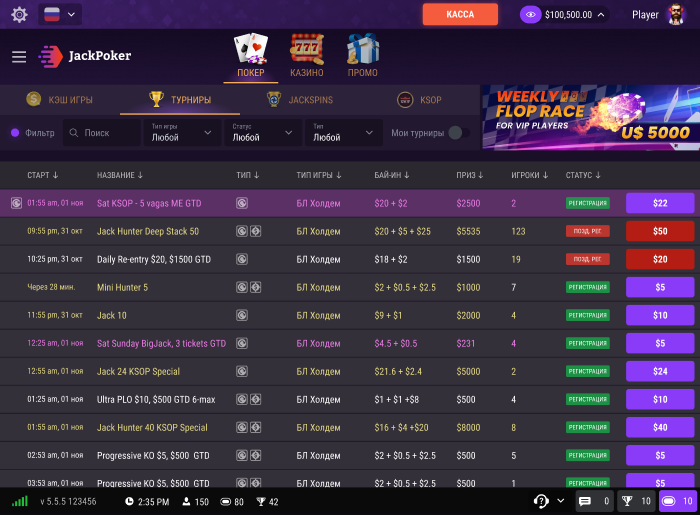Open the settings gear icon
700x515 pixels.
click(19, 15)
